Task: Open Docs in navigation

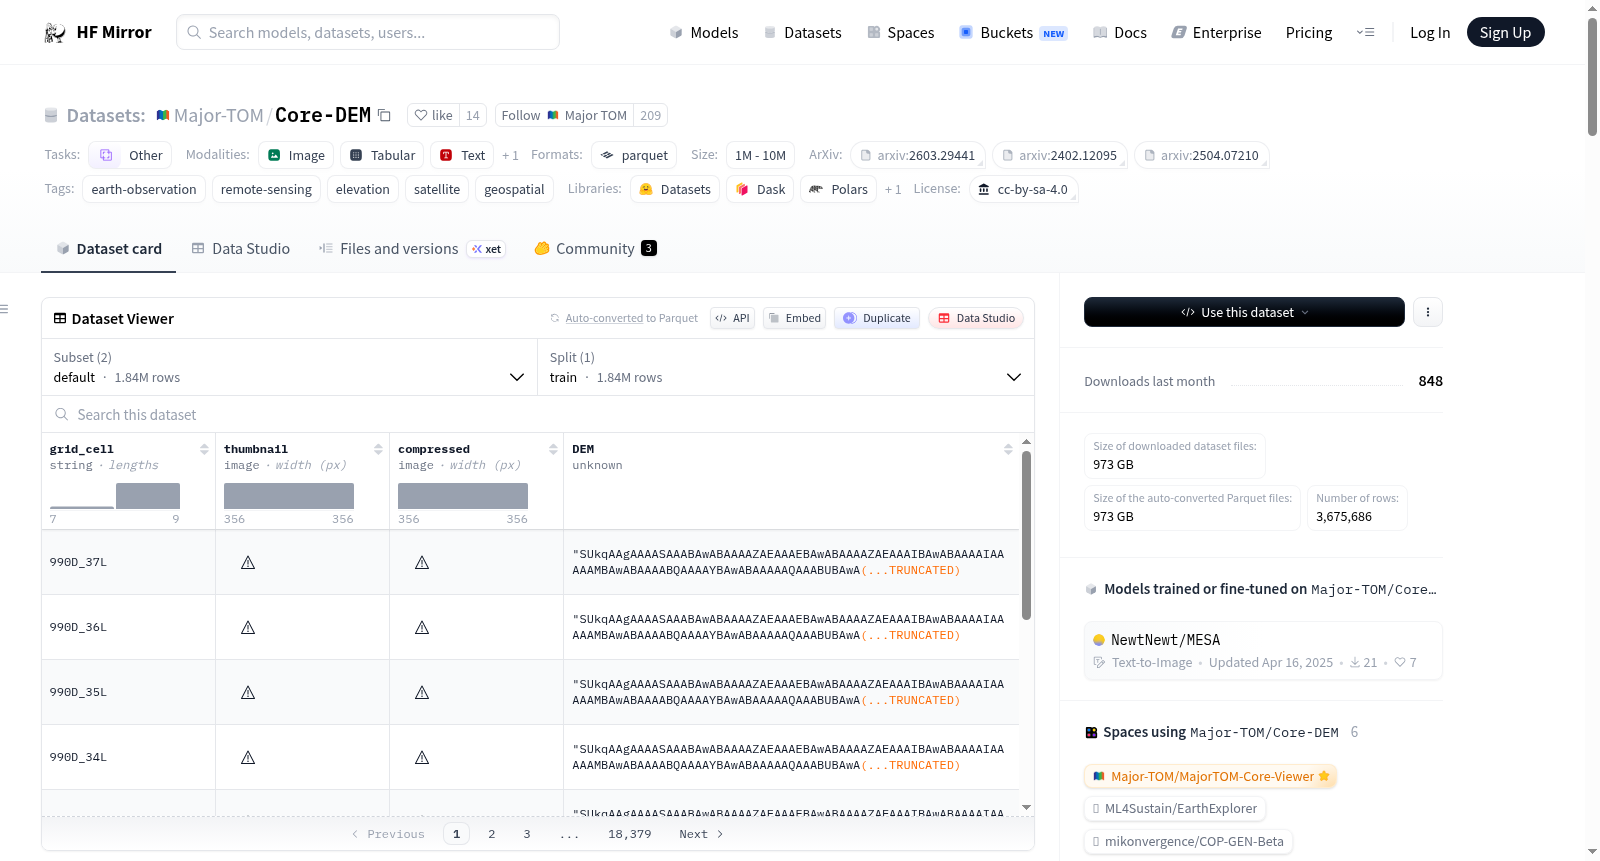Action: click(x=1119, y=33)
